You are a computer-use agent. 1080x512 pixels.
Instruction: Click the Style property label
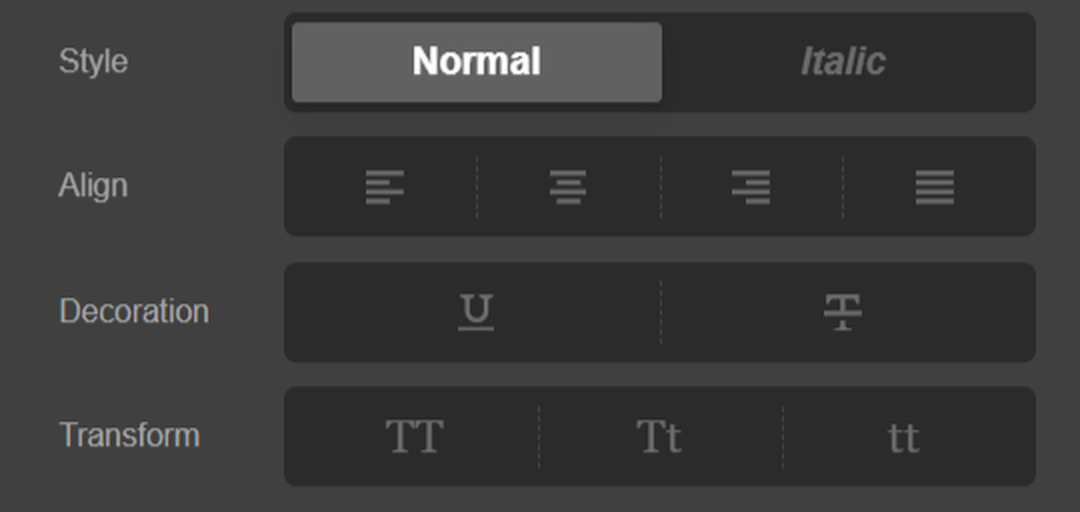click(x=93, y=61)
